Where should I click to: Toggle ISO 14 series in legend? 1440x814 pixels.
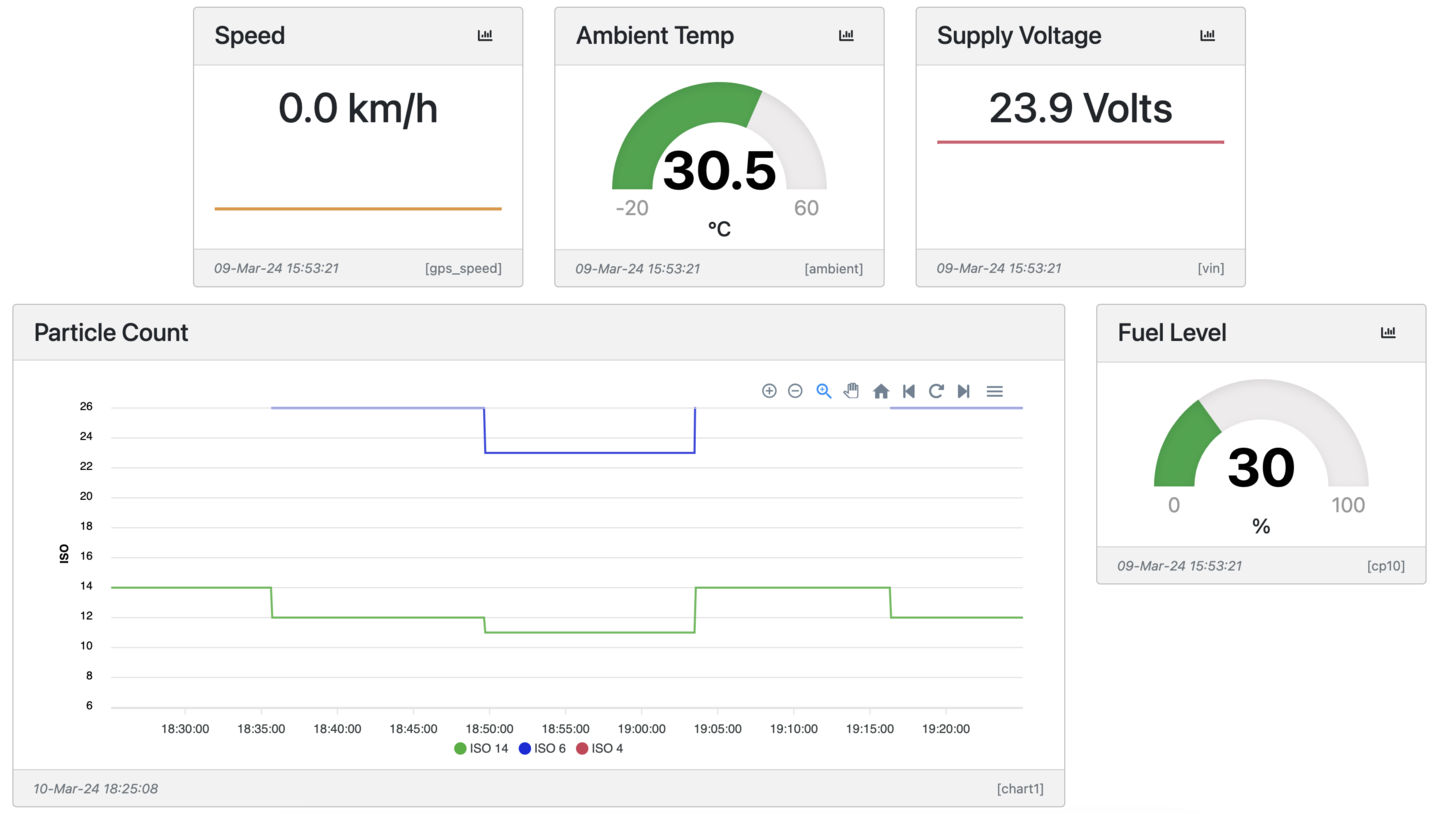click(482, 748)
